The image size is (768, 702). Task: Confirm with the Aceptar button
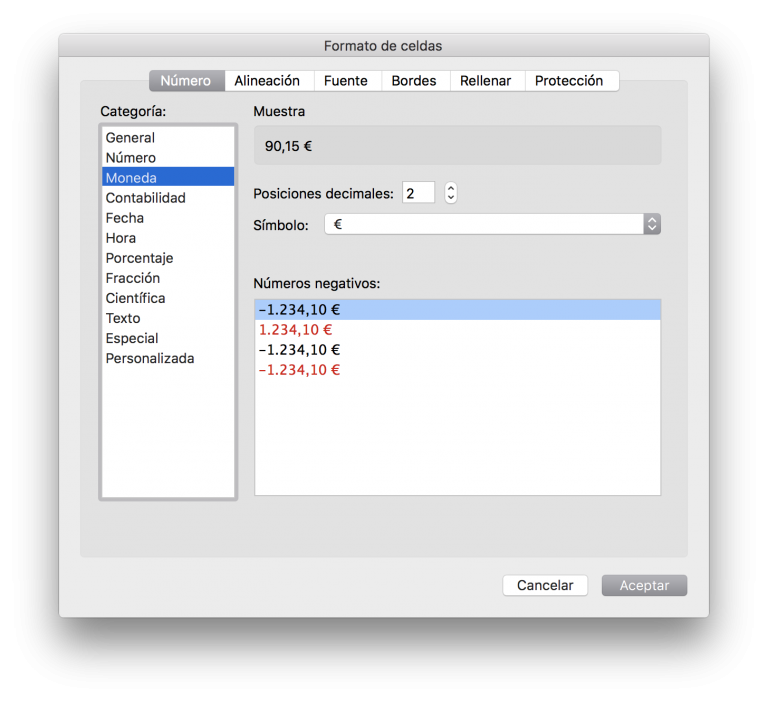click(645, 585)
